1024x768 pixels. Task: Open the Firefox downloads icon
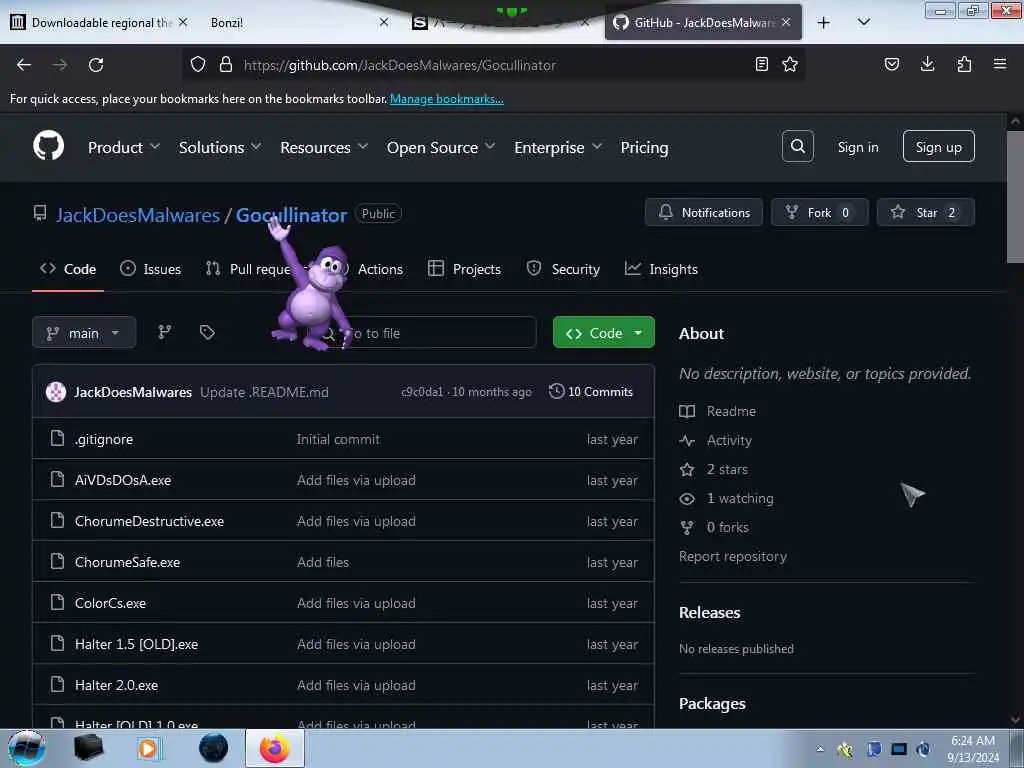pos(927,64)
